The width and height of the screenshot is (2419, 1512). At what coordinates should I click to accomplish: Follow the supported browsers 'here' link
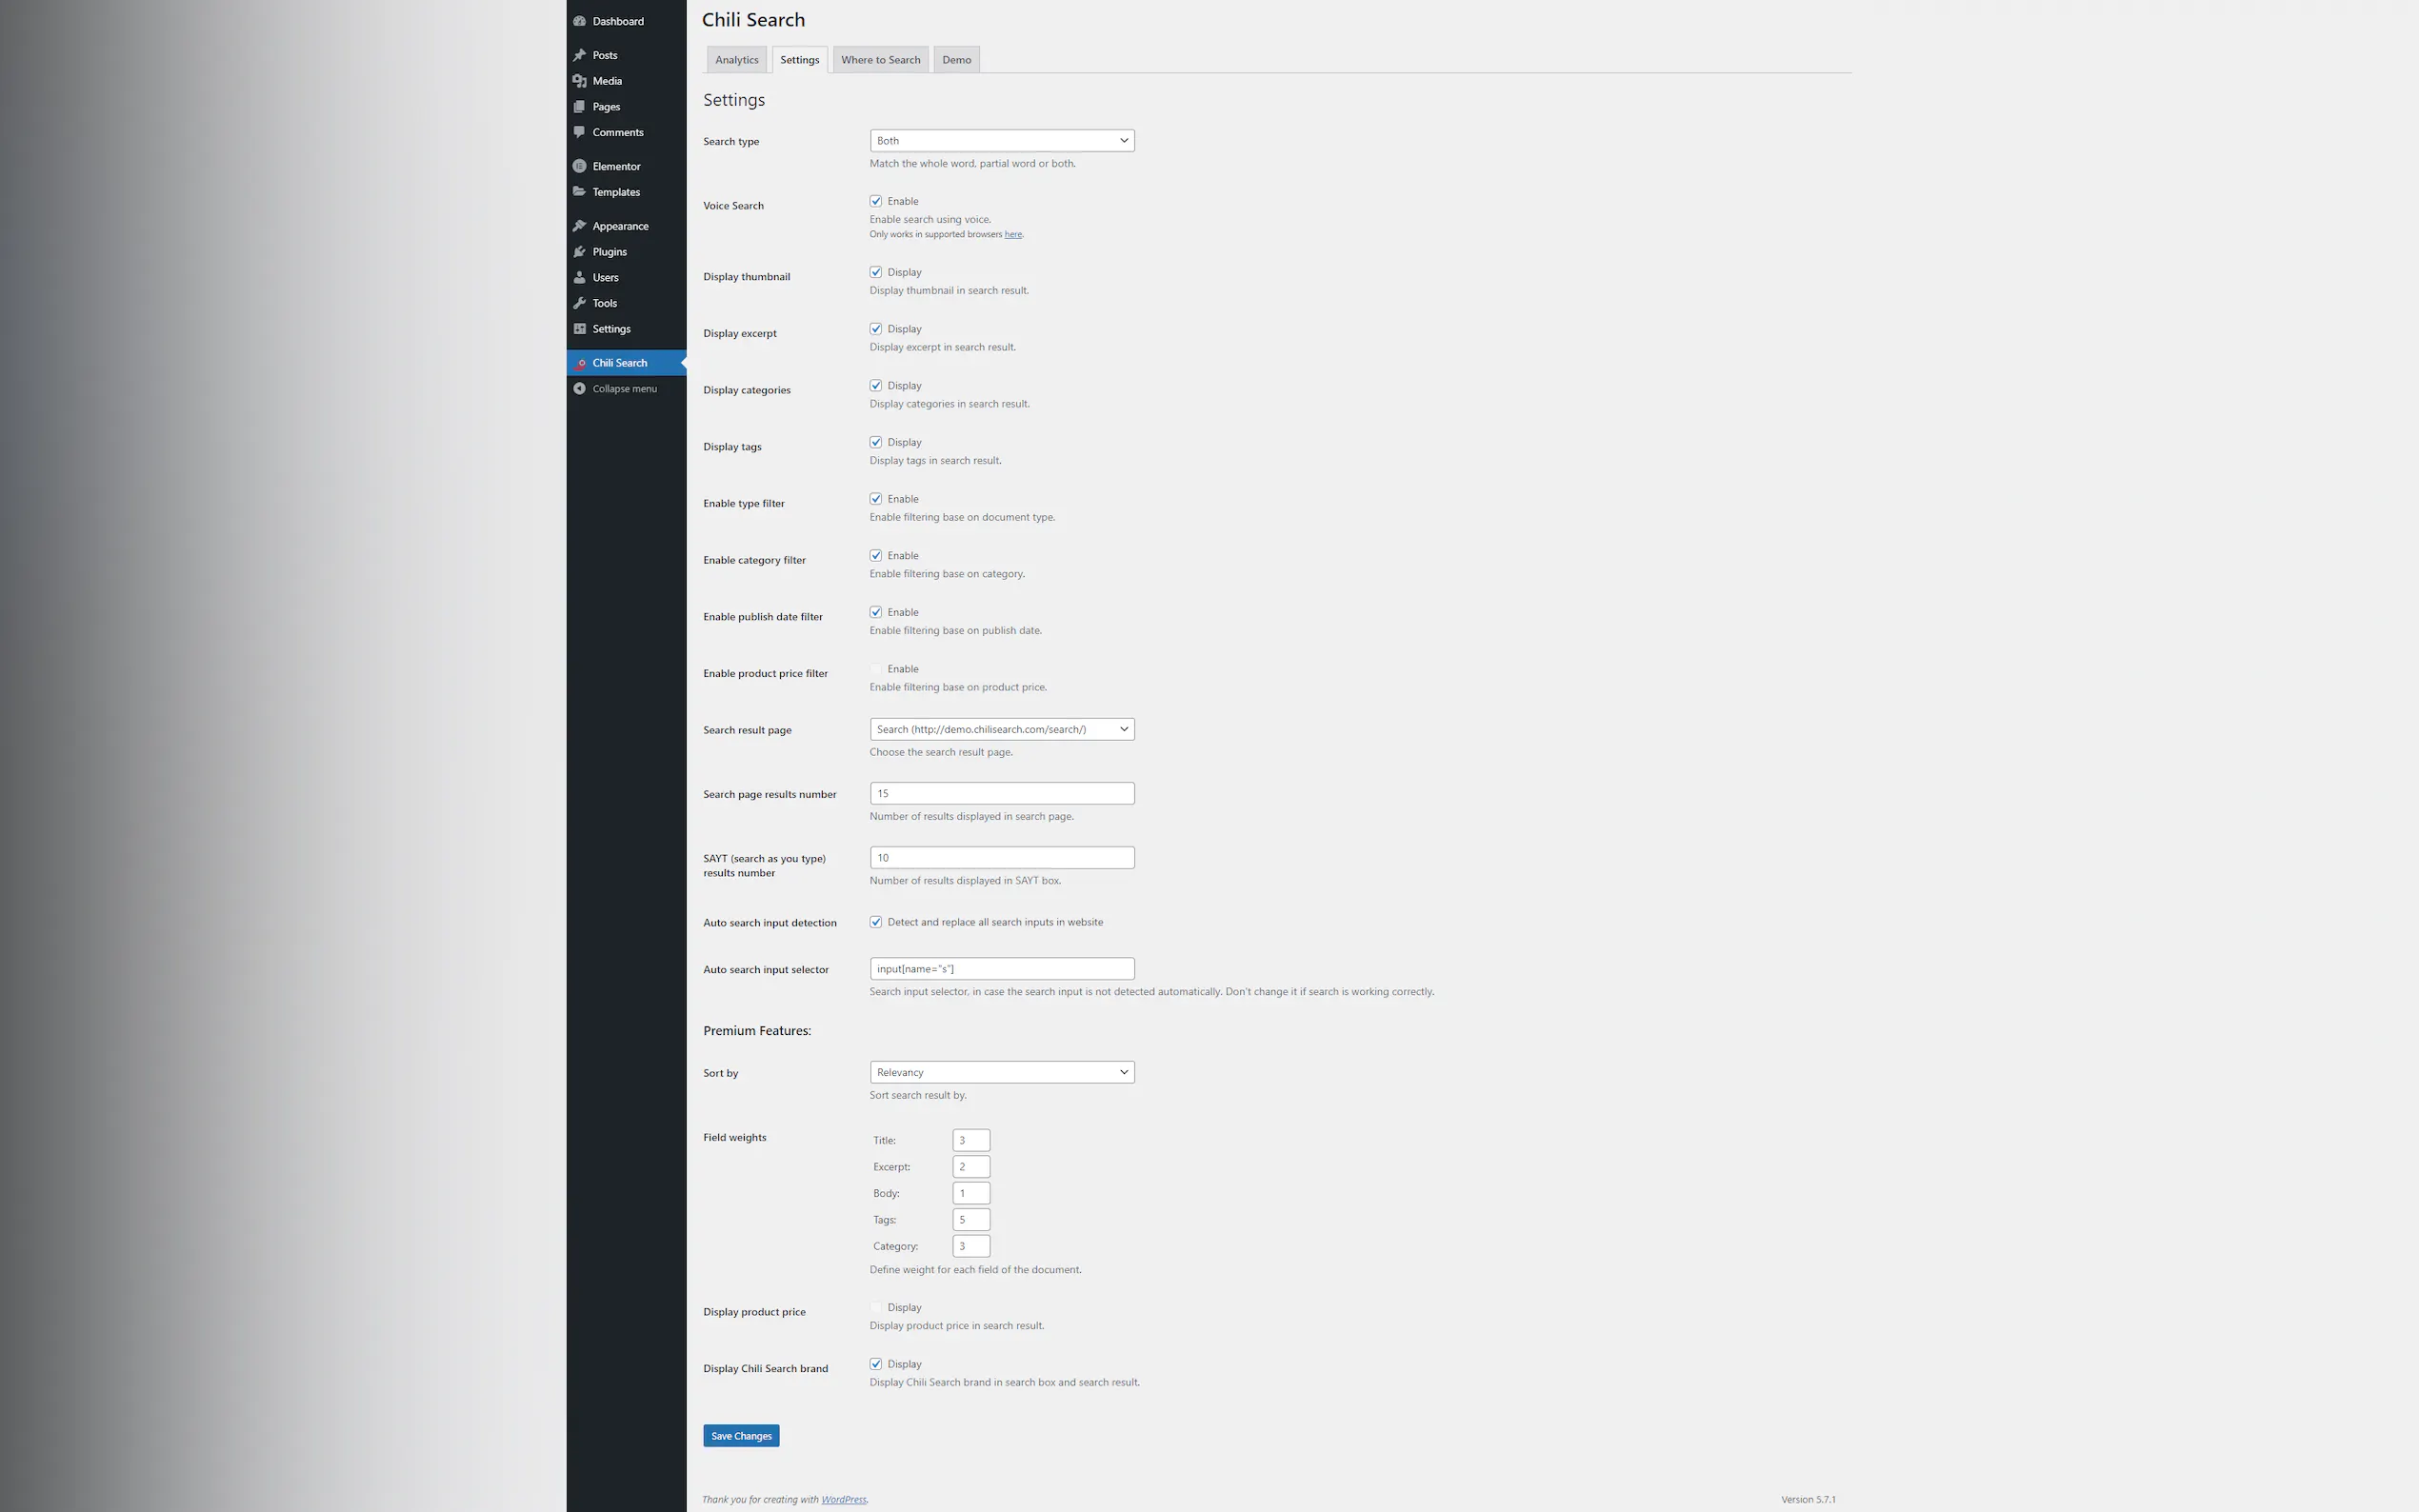coord(1012,235)
